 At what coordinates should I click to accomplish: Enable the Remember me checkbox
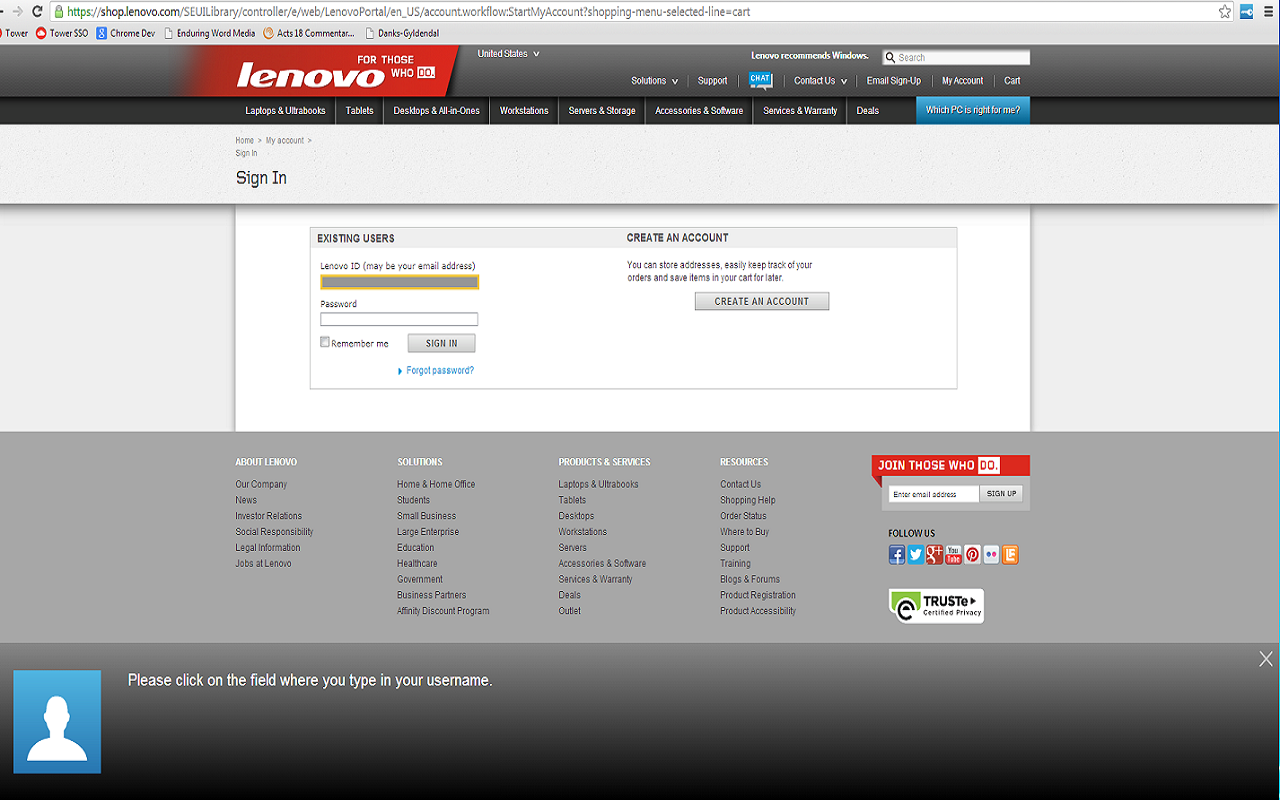[x=325, y=342]
